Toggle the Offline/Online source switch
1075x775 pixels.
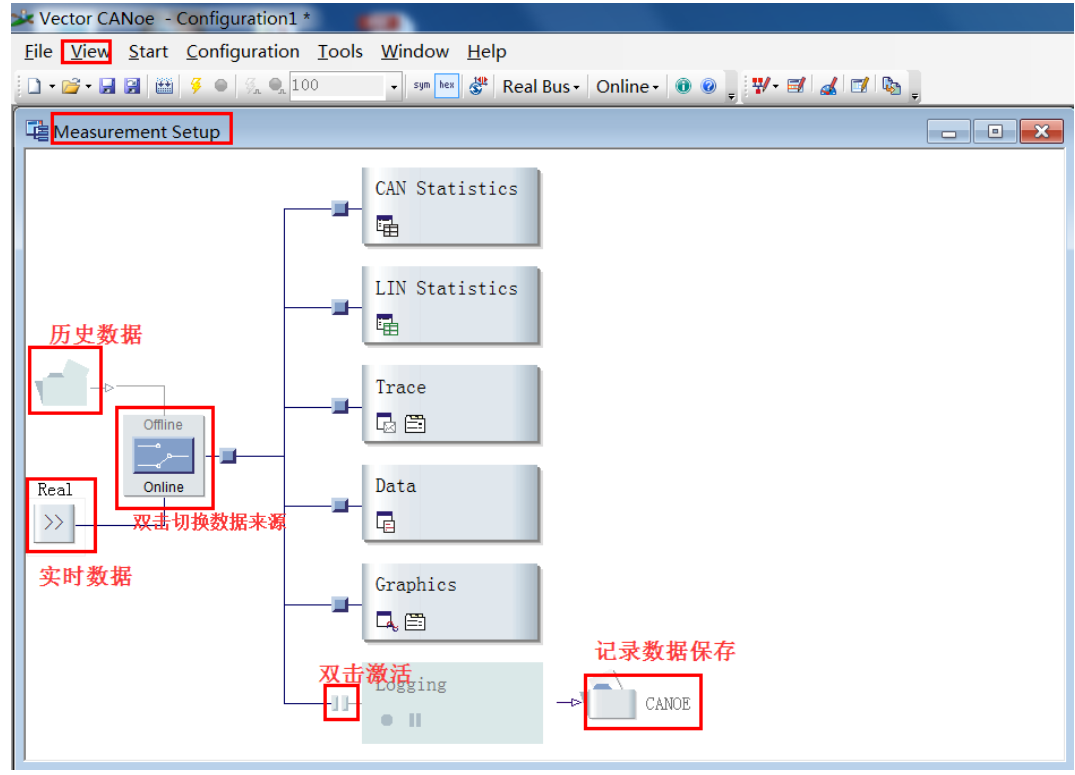(x=164, y=456)
